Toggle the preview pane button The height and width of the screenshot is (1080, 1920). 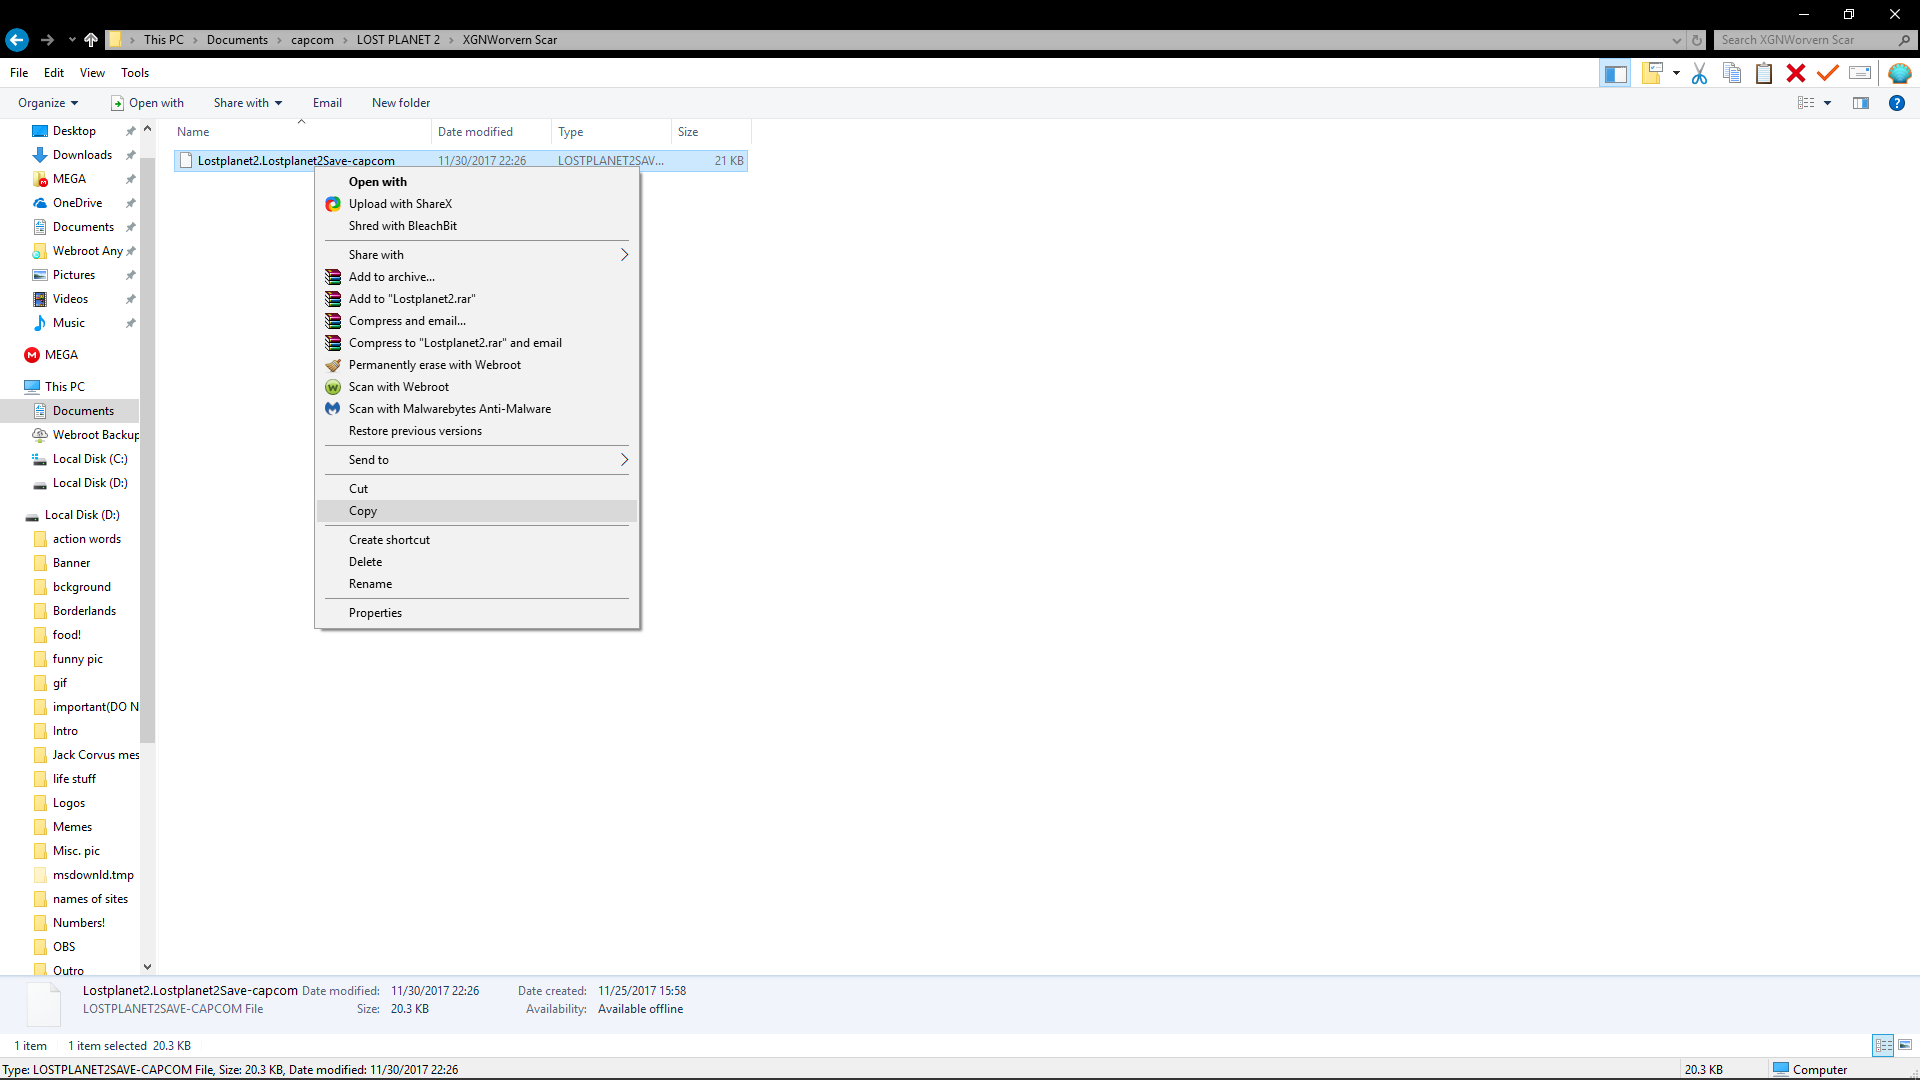point(1860,103)
